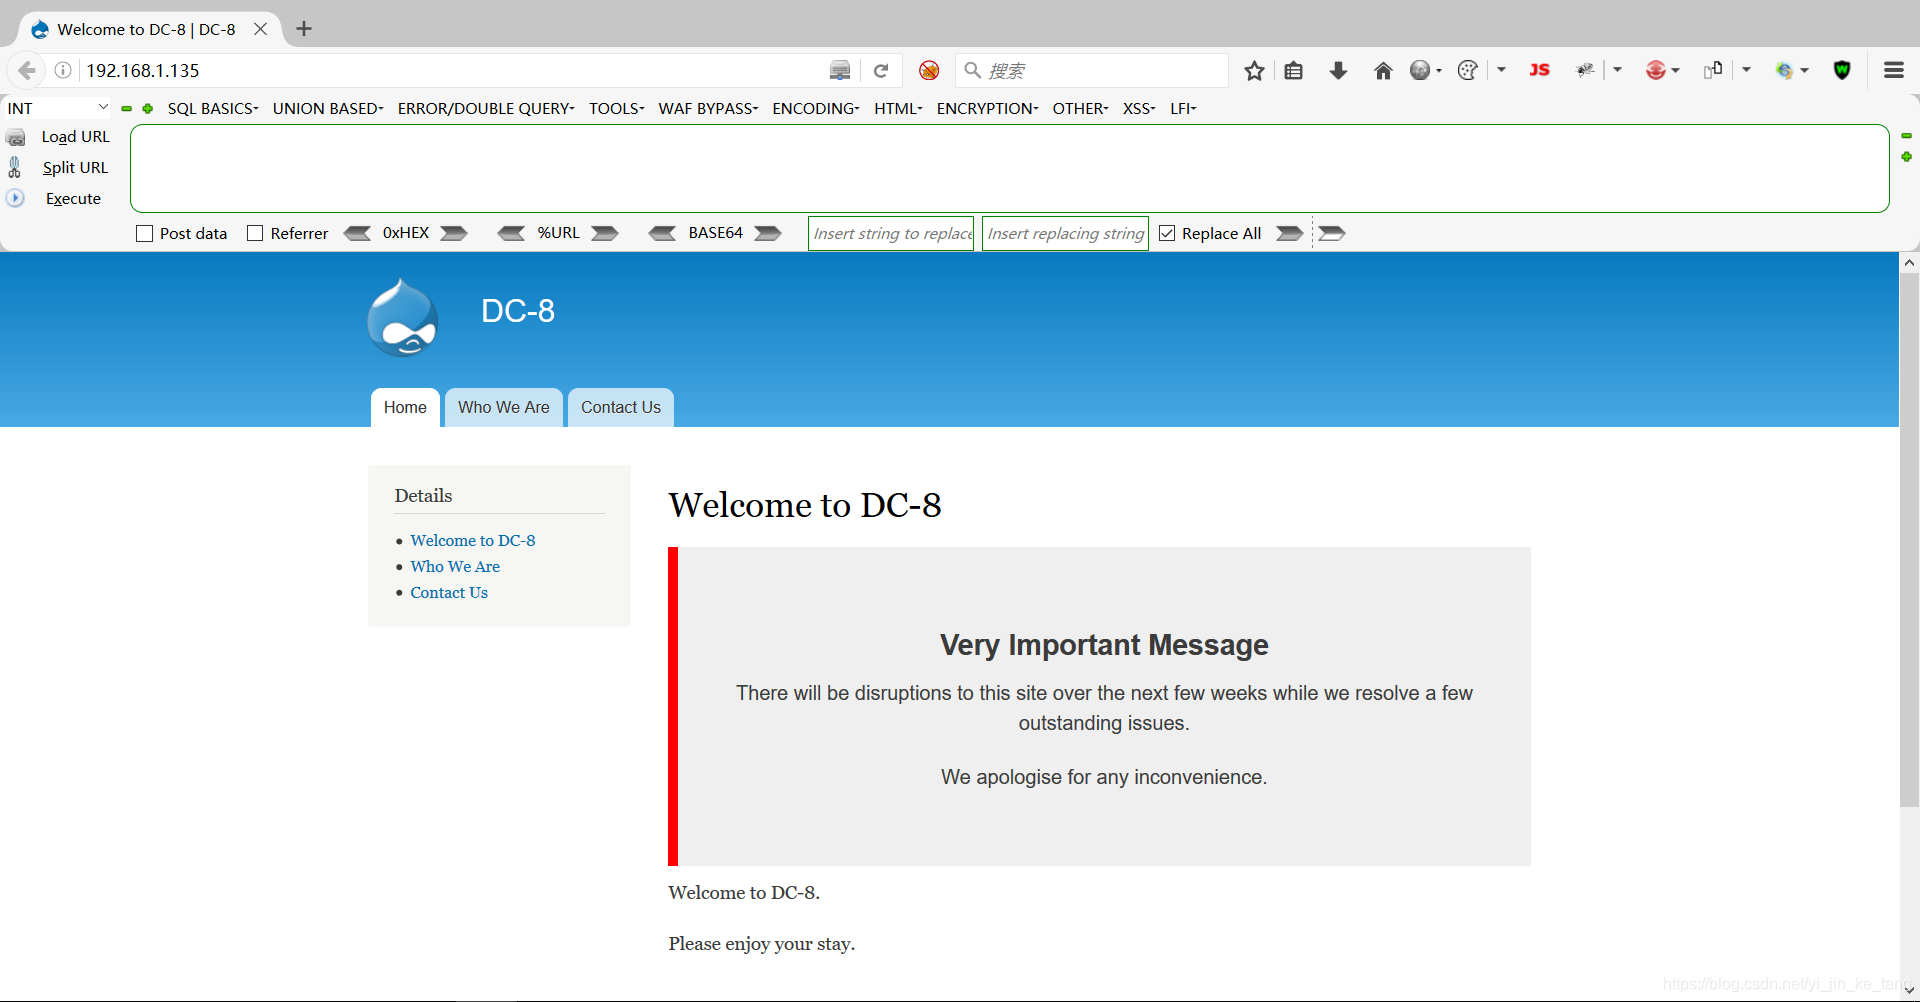Expand the ENCODING menu

816,108
